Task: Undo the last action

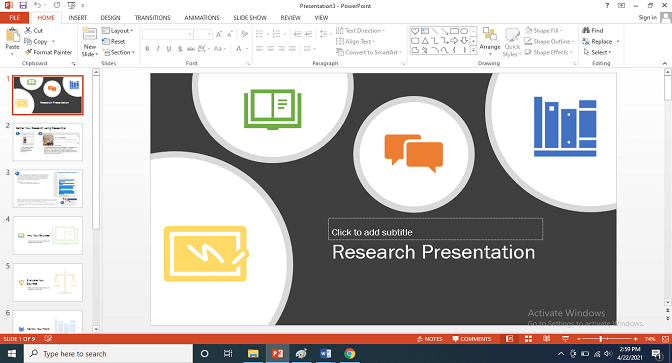Action: [37, 6]
